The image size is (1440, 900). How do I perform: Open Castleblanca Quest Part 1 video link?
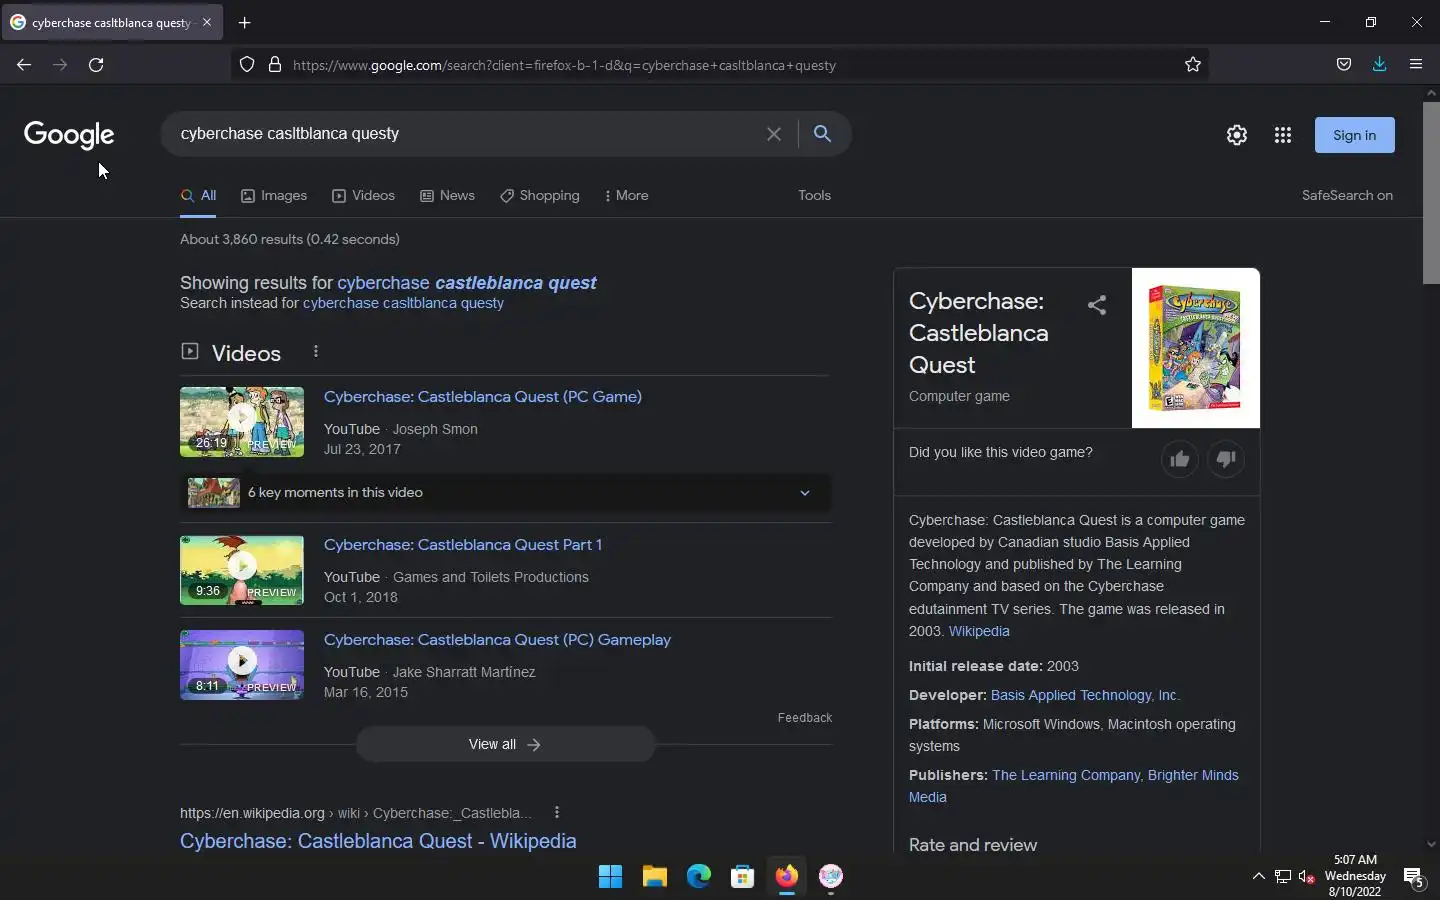tap(463, 545)
